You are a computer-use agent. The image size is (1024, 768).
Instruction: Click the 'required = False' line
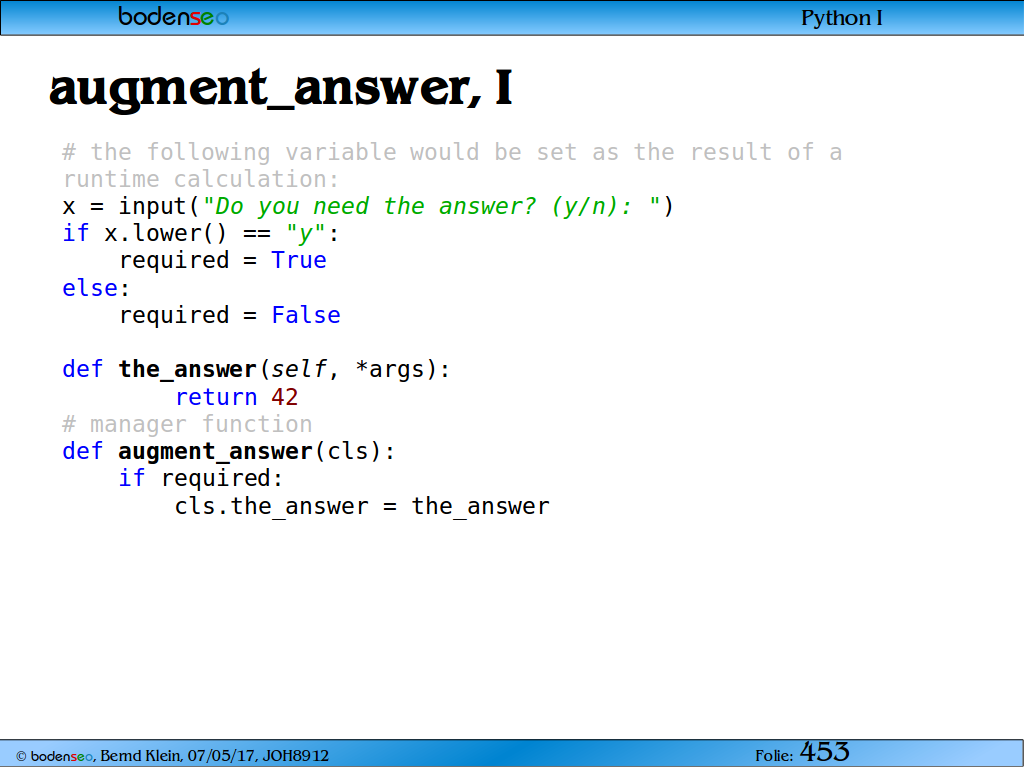(229, 315)
